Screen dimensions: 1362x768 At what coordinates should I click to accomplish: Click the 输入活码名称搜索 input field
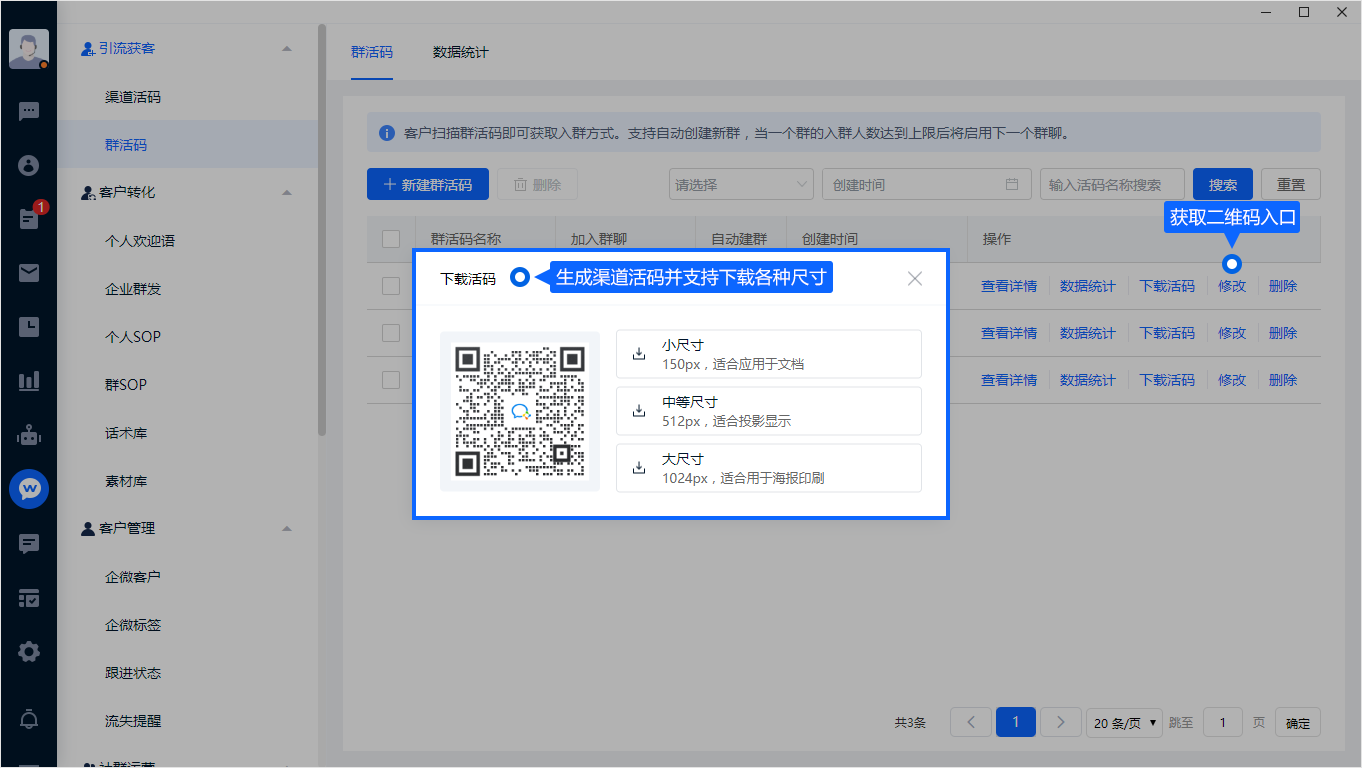coord(1111,185)
